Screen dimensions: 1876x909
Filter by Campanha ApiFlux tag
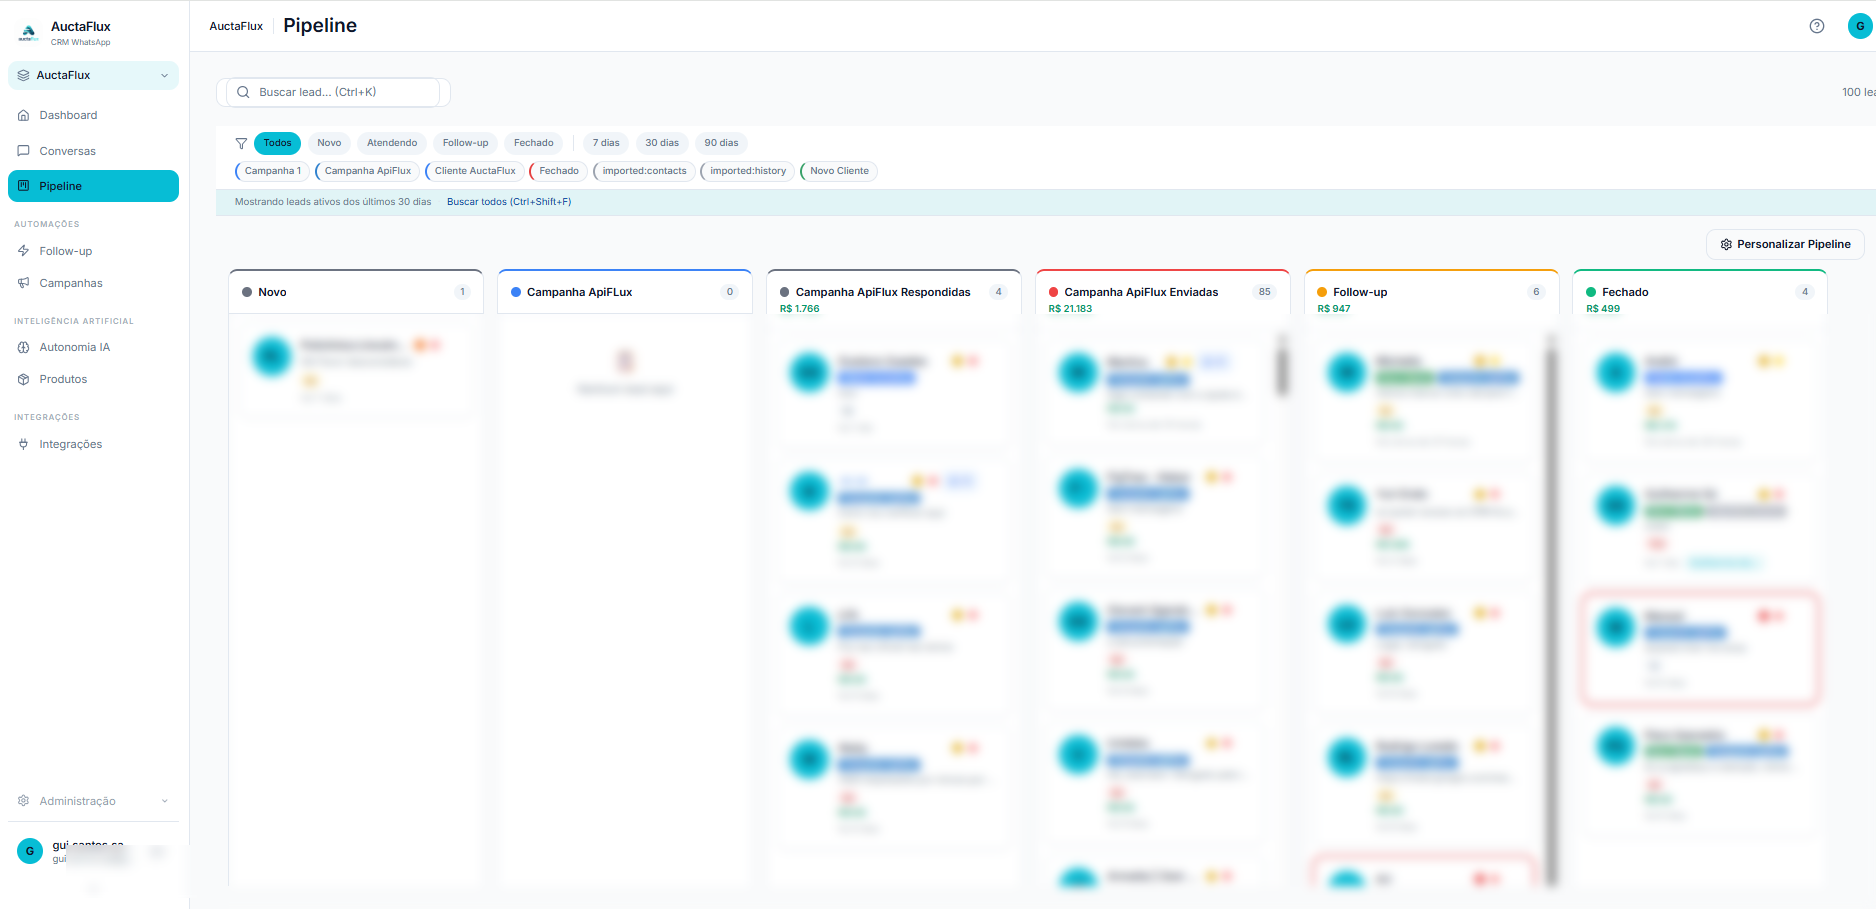367,171
